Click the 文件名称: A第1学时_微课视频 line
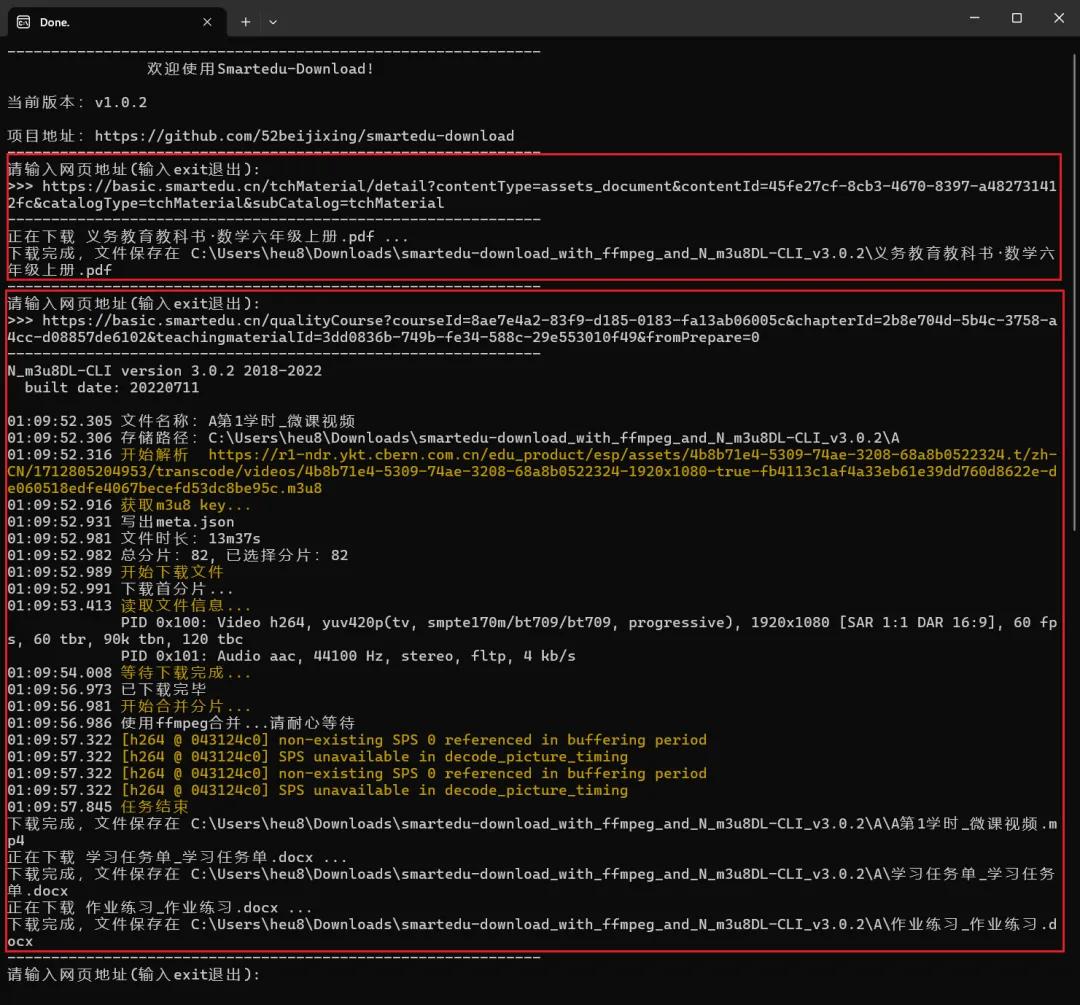The width and height of the screenshot is (1080, 1005). tap(181, 421)
